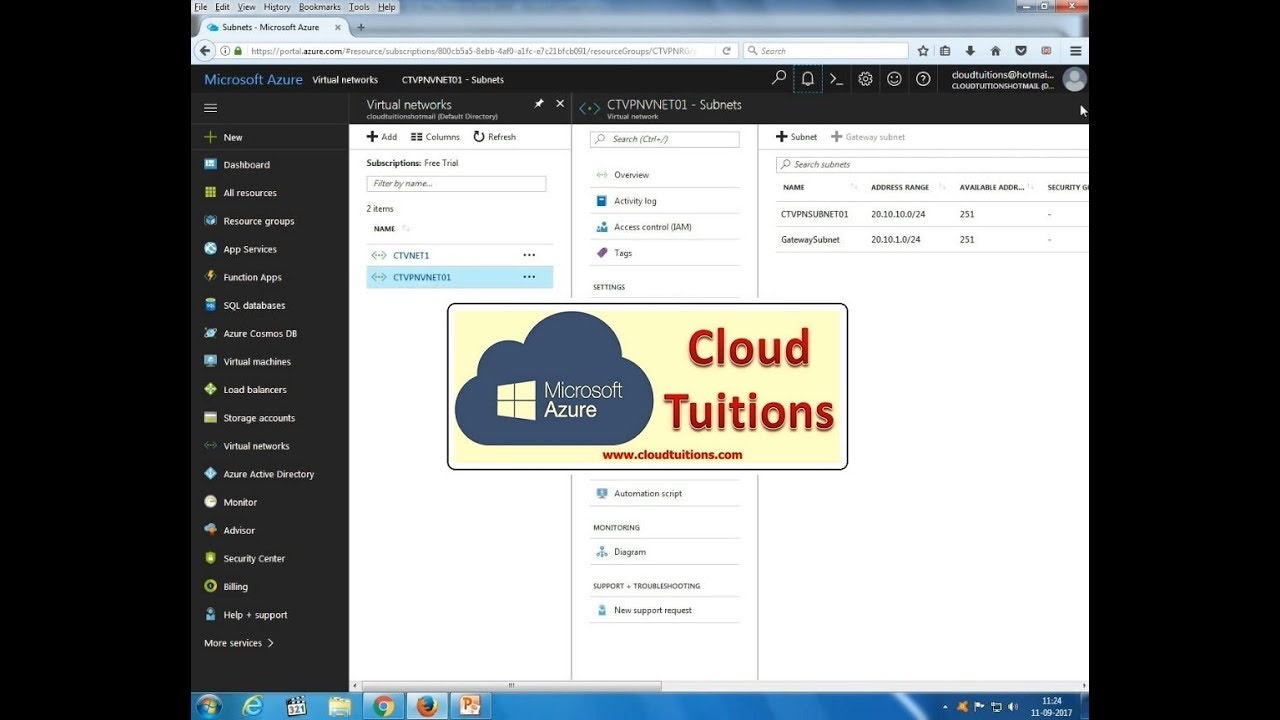This screenshot has width=1280, height=720.
Task: Open the context menu for CTVNET1
Action: [529, 255]
